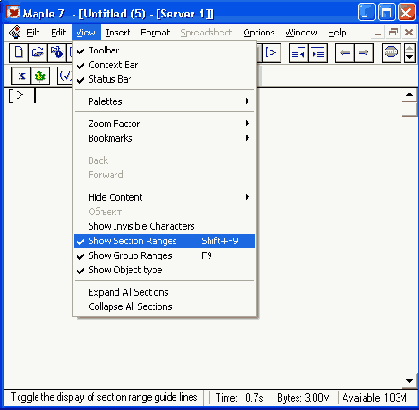Close the open View menu

tap(86, 32)
